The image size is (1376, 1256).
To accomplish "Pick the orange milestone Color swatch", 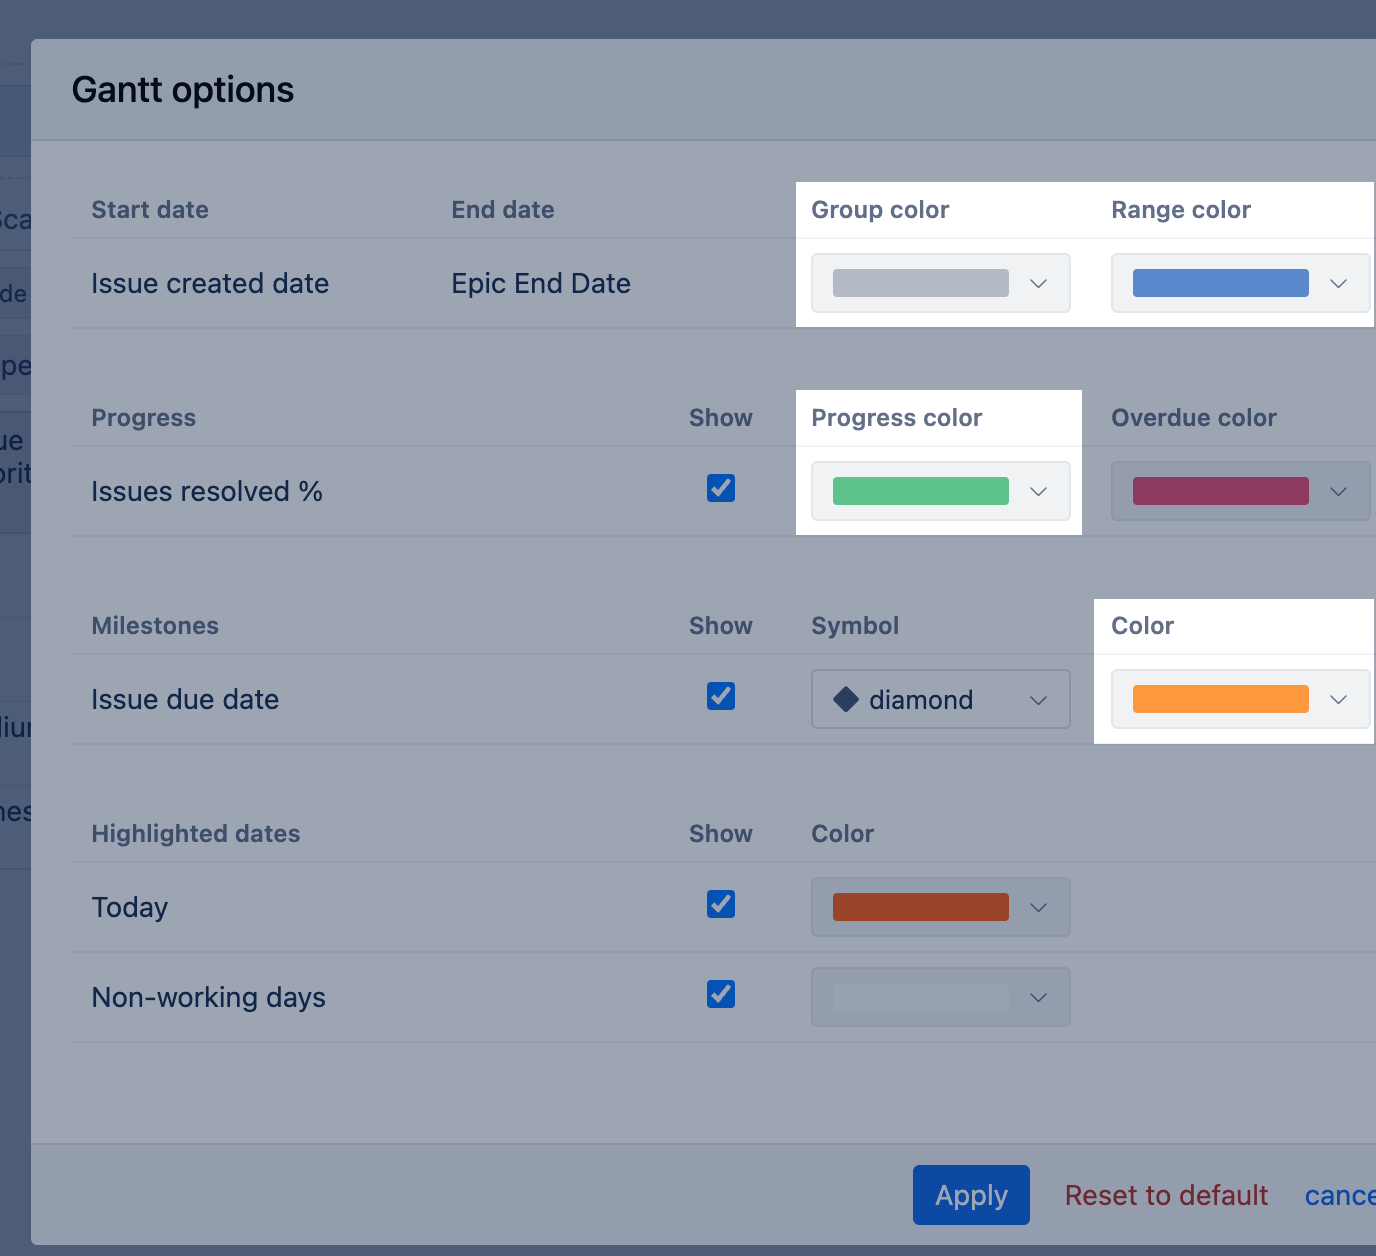I will pos(1220,699).
